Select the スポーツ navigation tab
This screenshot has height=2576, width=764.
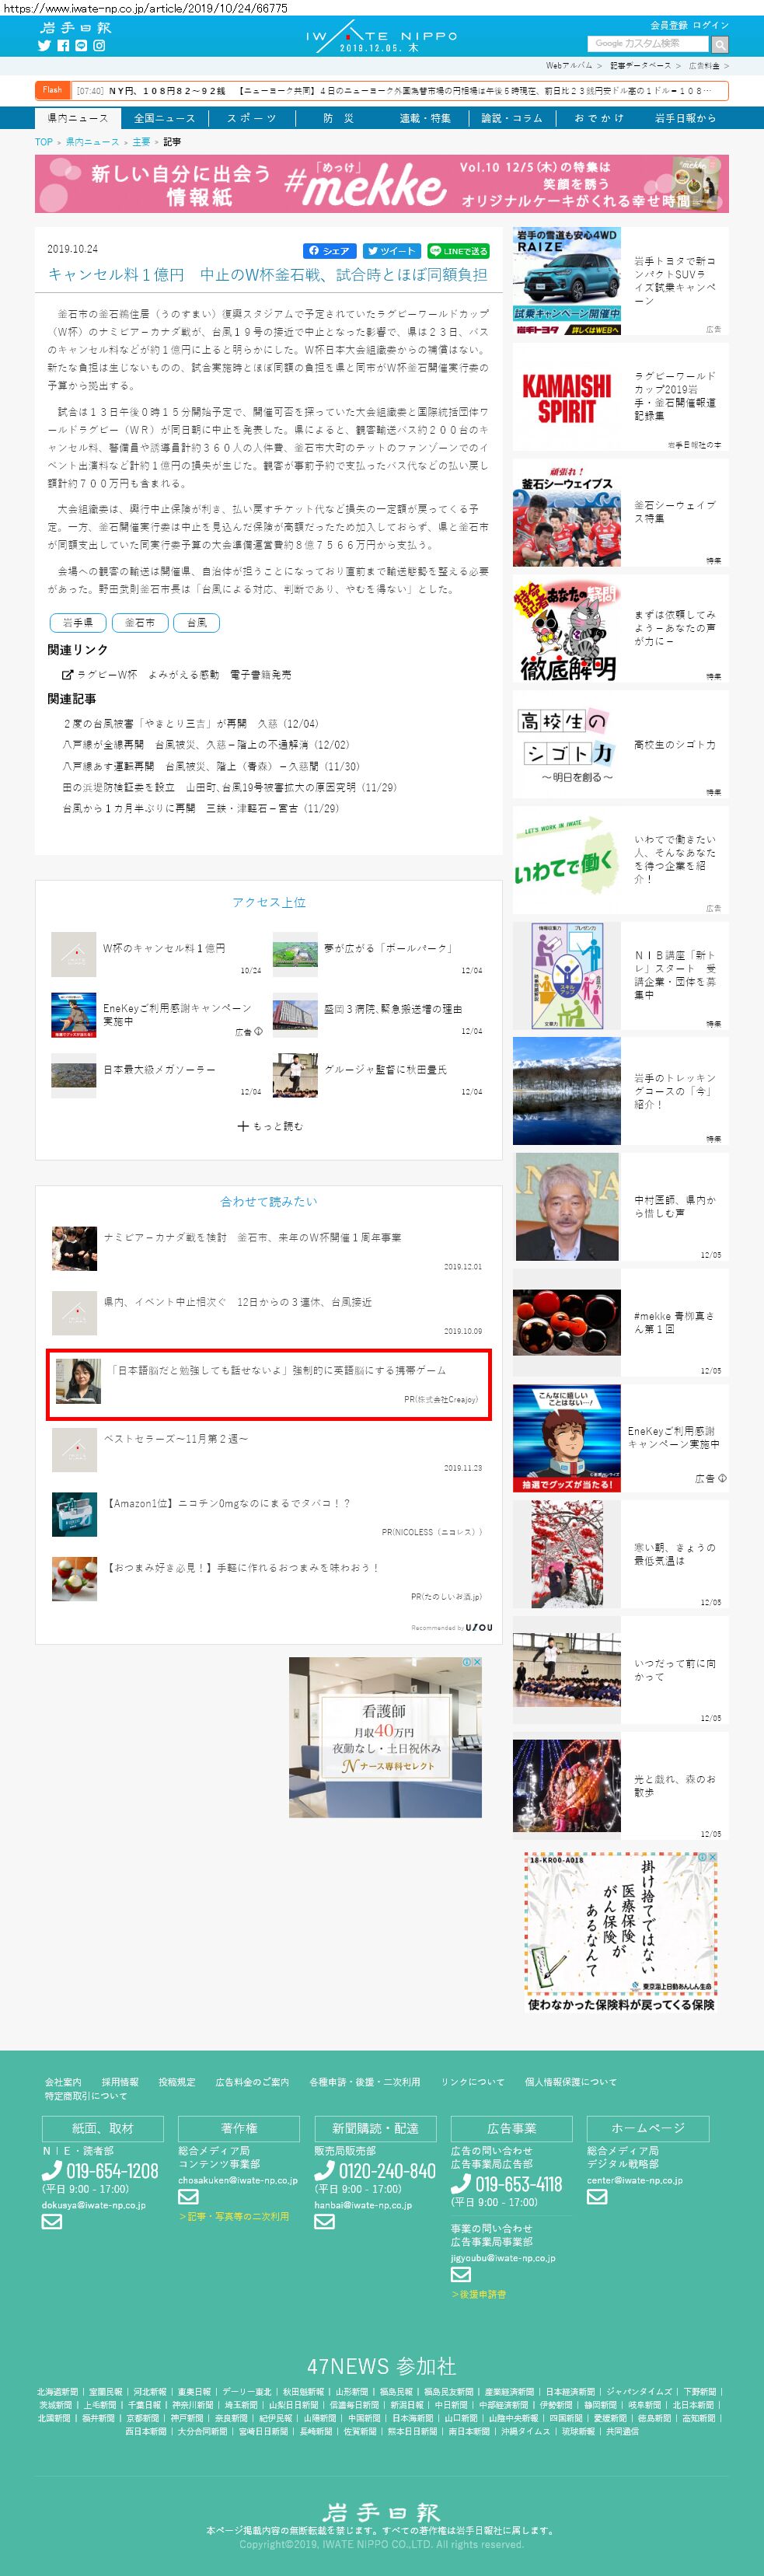pyautogui.click(x=251, y=118)
